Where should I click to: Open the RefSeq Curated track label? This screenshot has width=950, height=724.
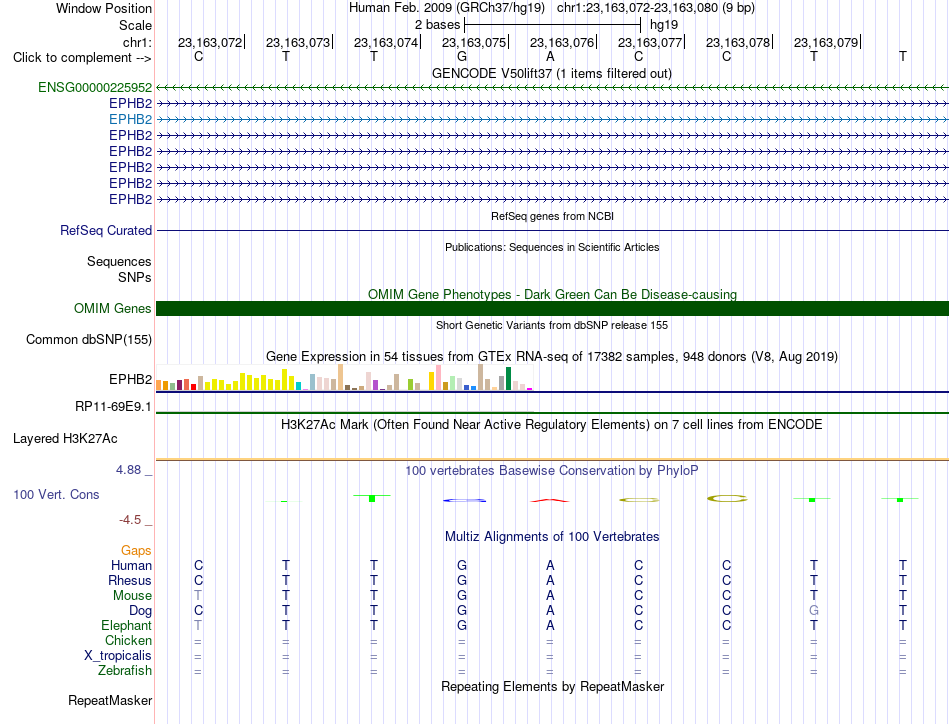click(106, 231)
